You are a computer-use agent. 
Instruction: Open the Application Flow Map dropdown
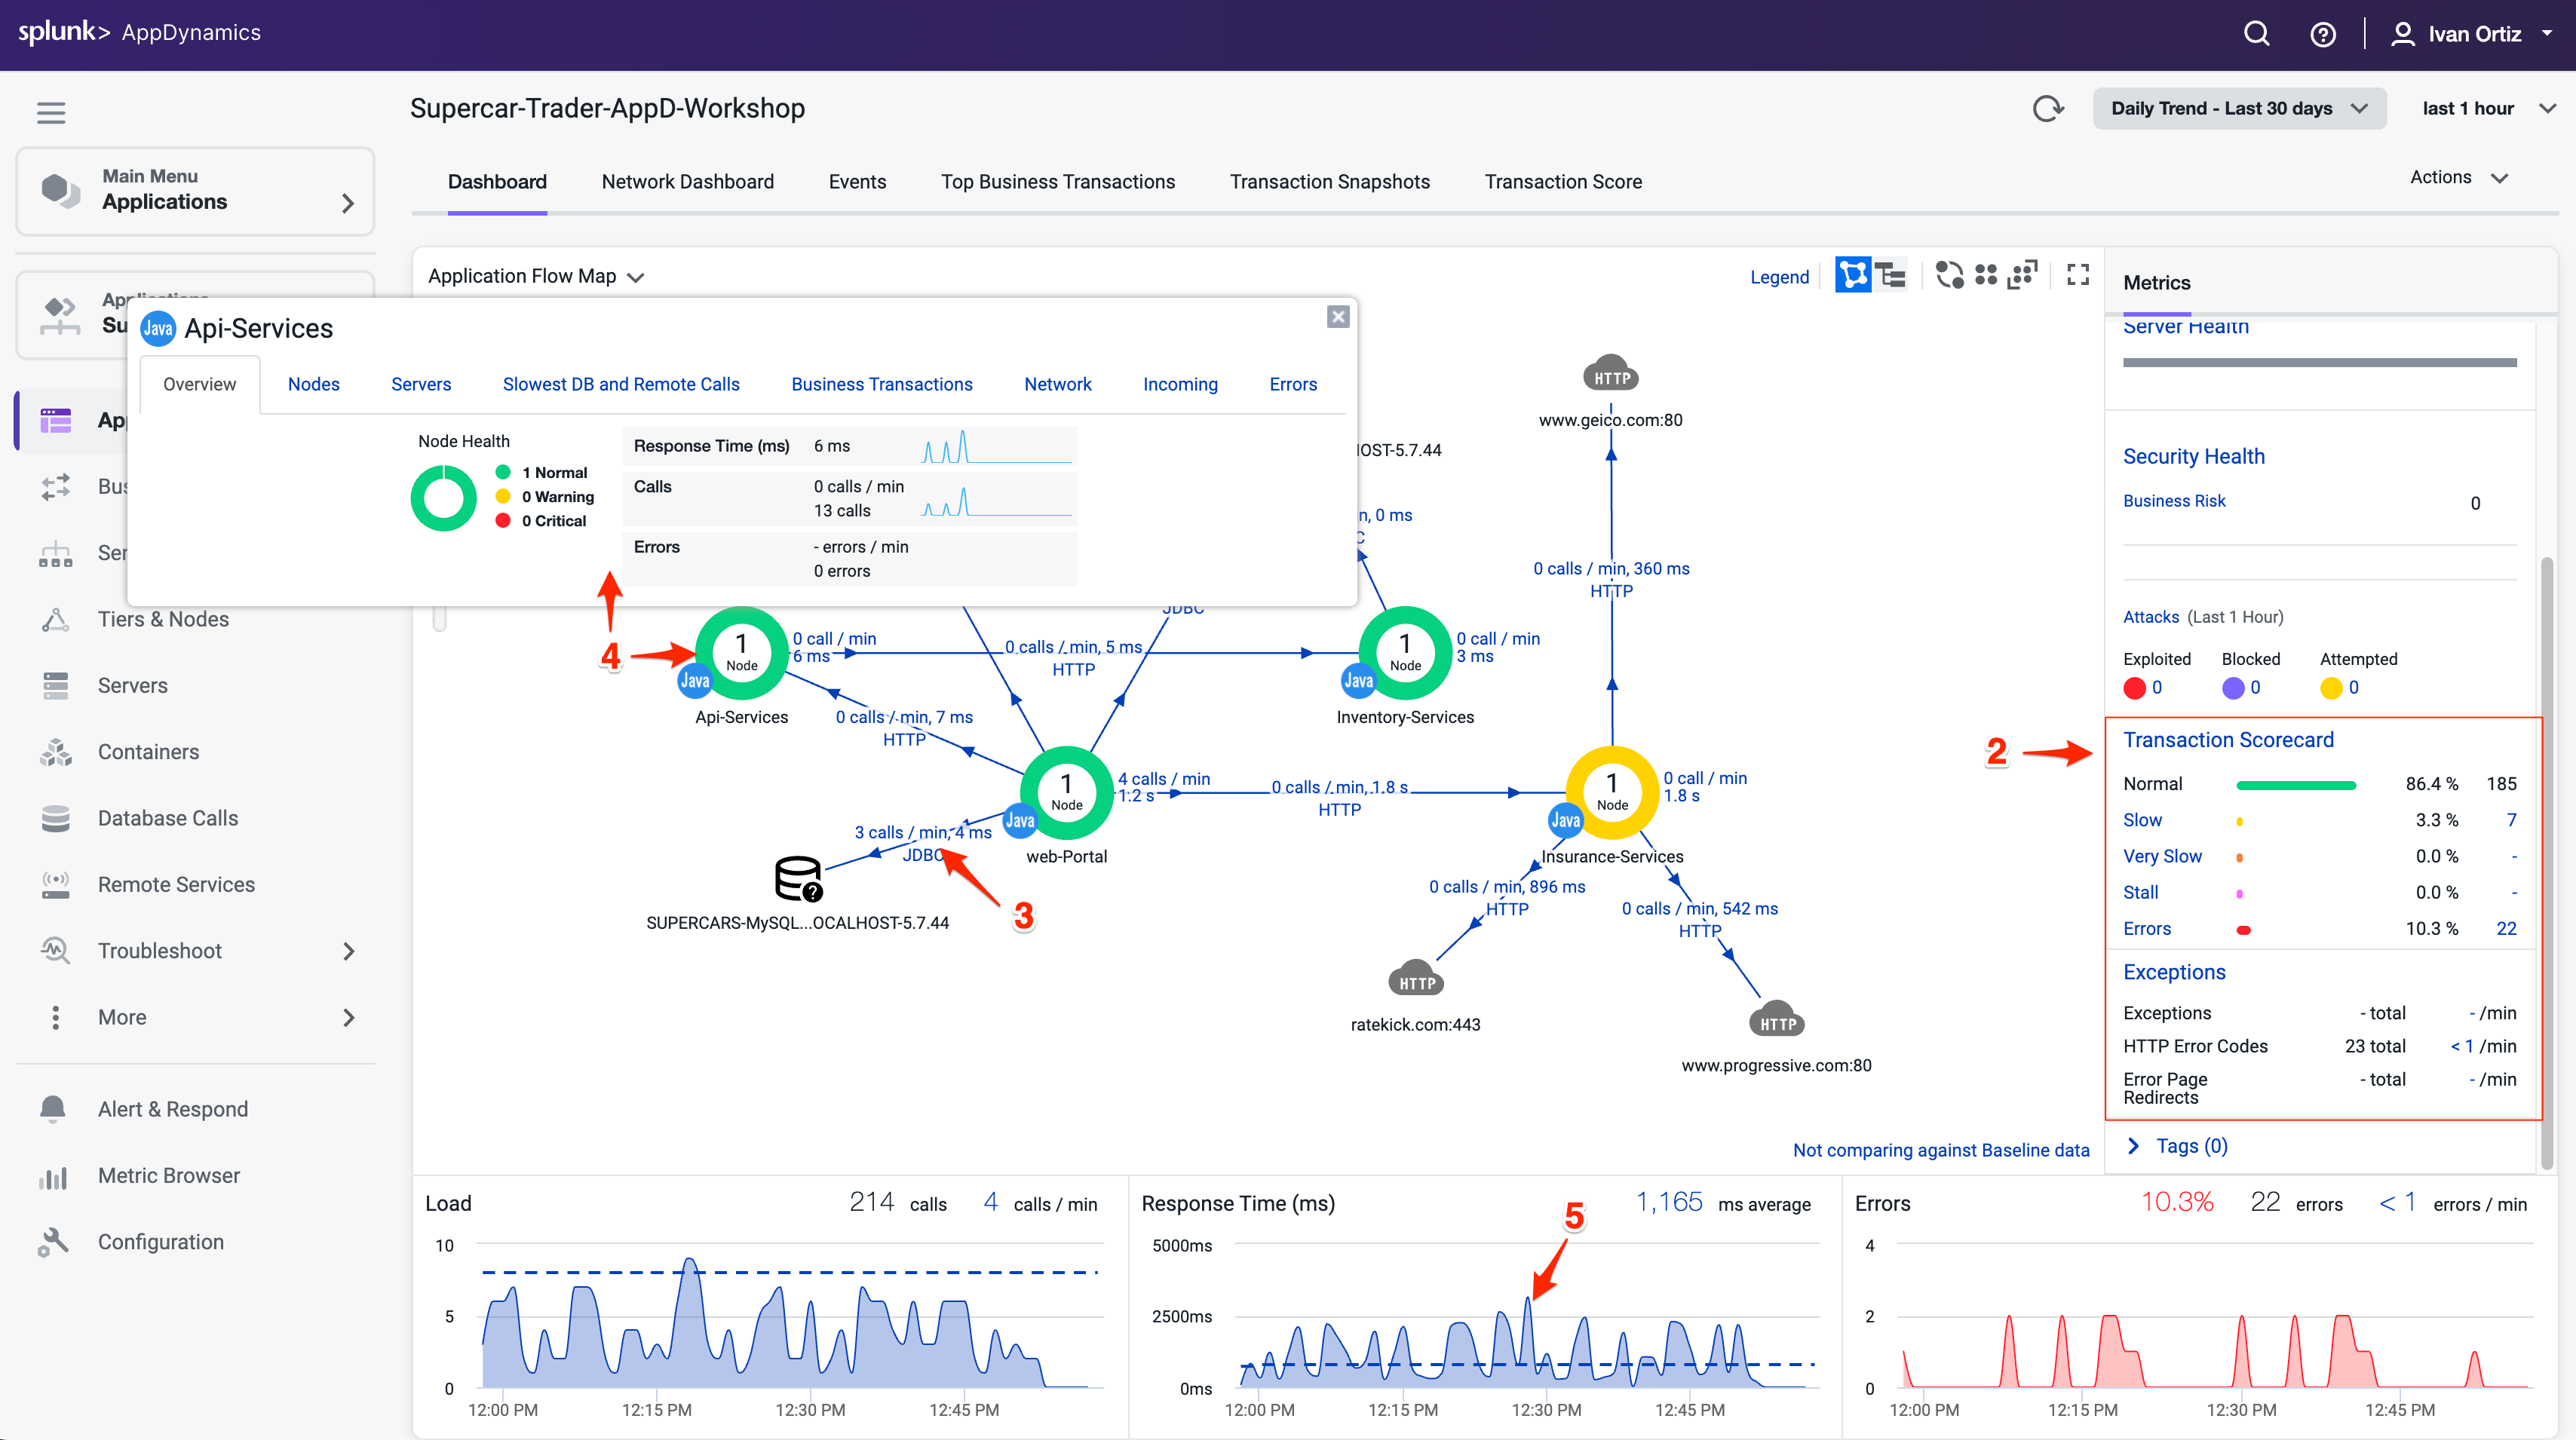pos(536,276)
